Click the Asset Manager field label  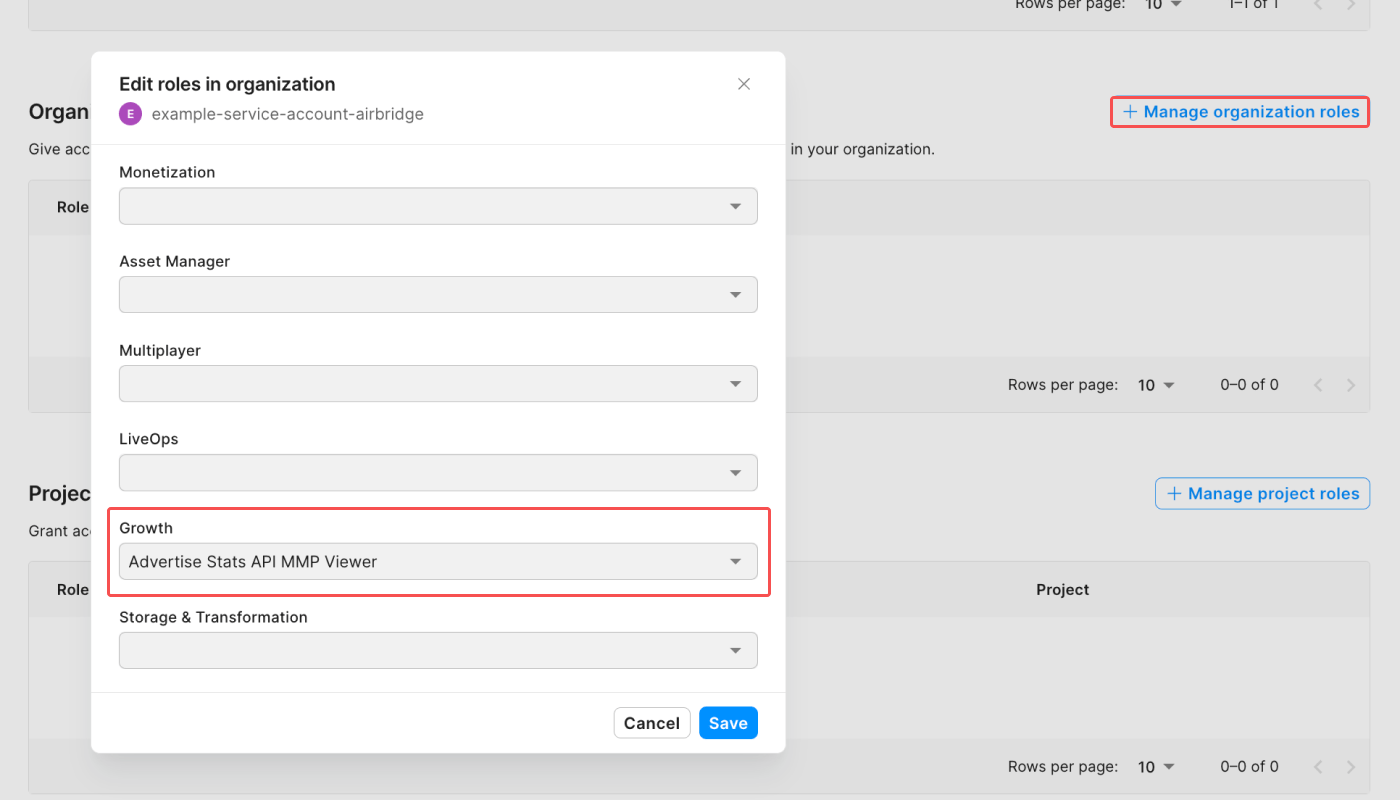point(174,261)
